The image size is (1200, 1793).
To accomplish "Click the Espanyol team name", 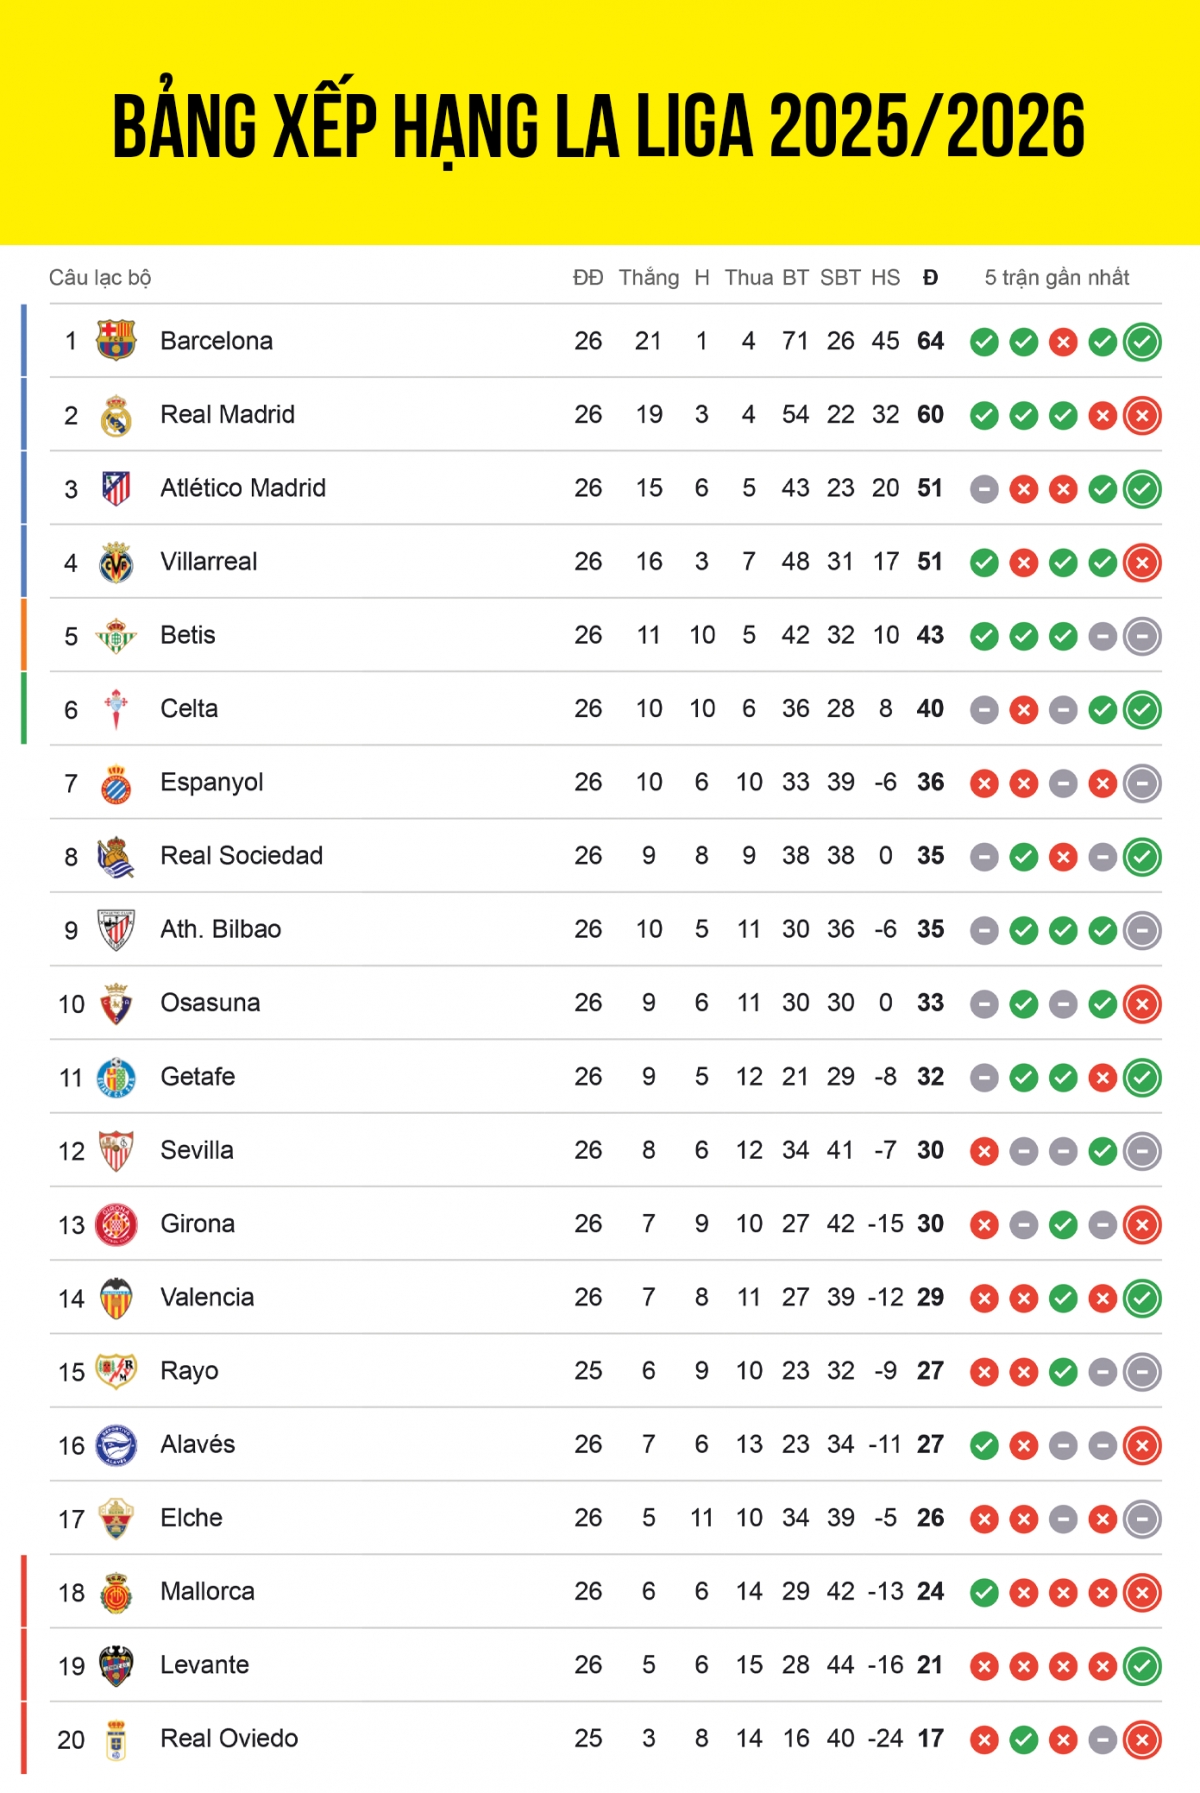I will (212, 782).
